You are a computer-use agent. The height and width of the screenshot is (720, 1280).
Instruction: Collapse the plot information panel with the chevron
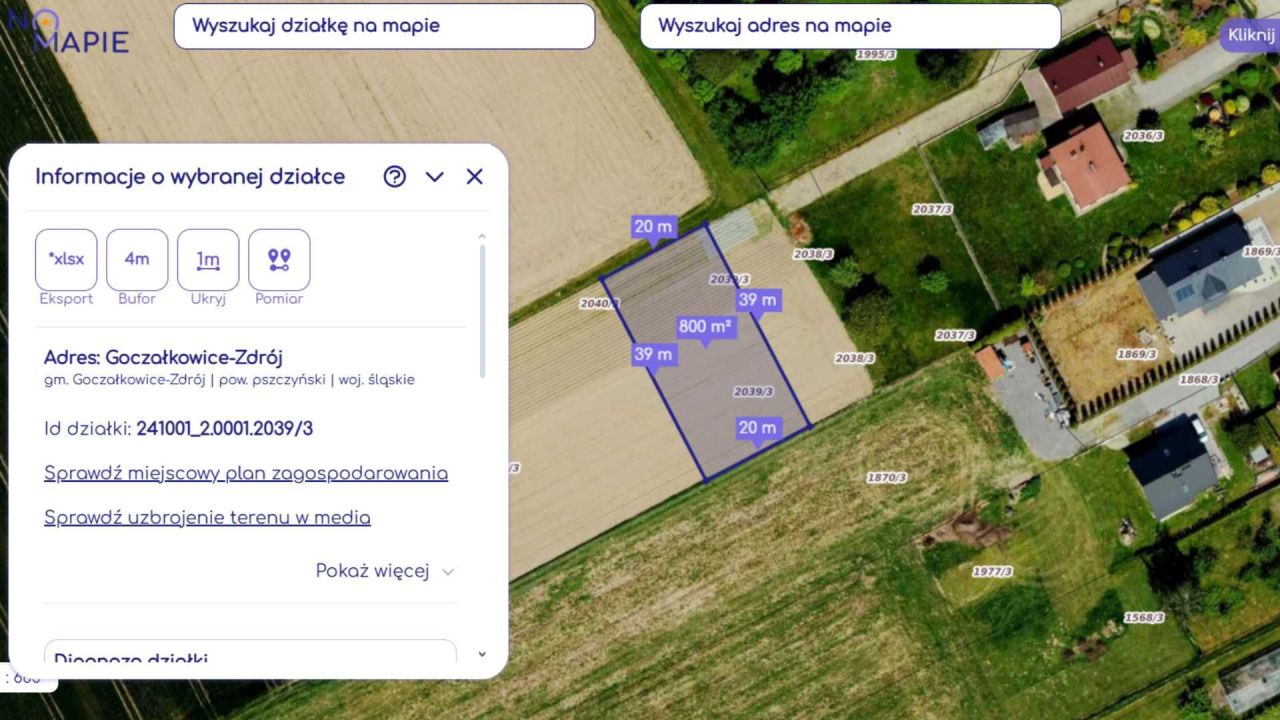(x=434, y=177)
